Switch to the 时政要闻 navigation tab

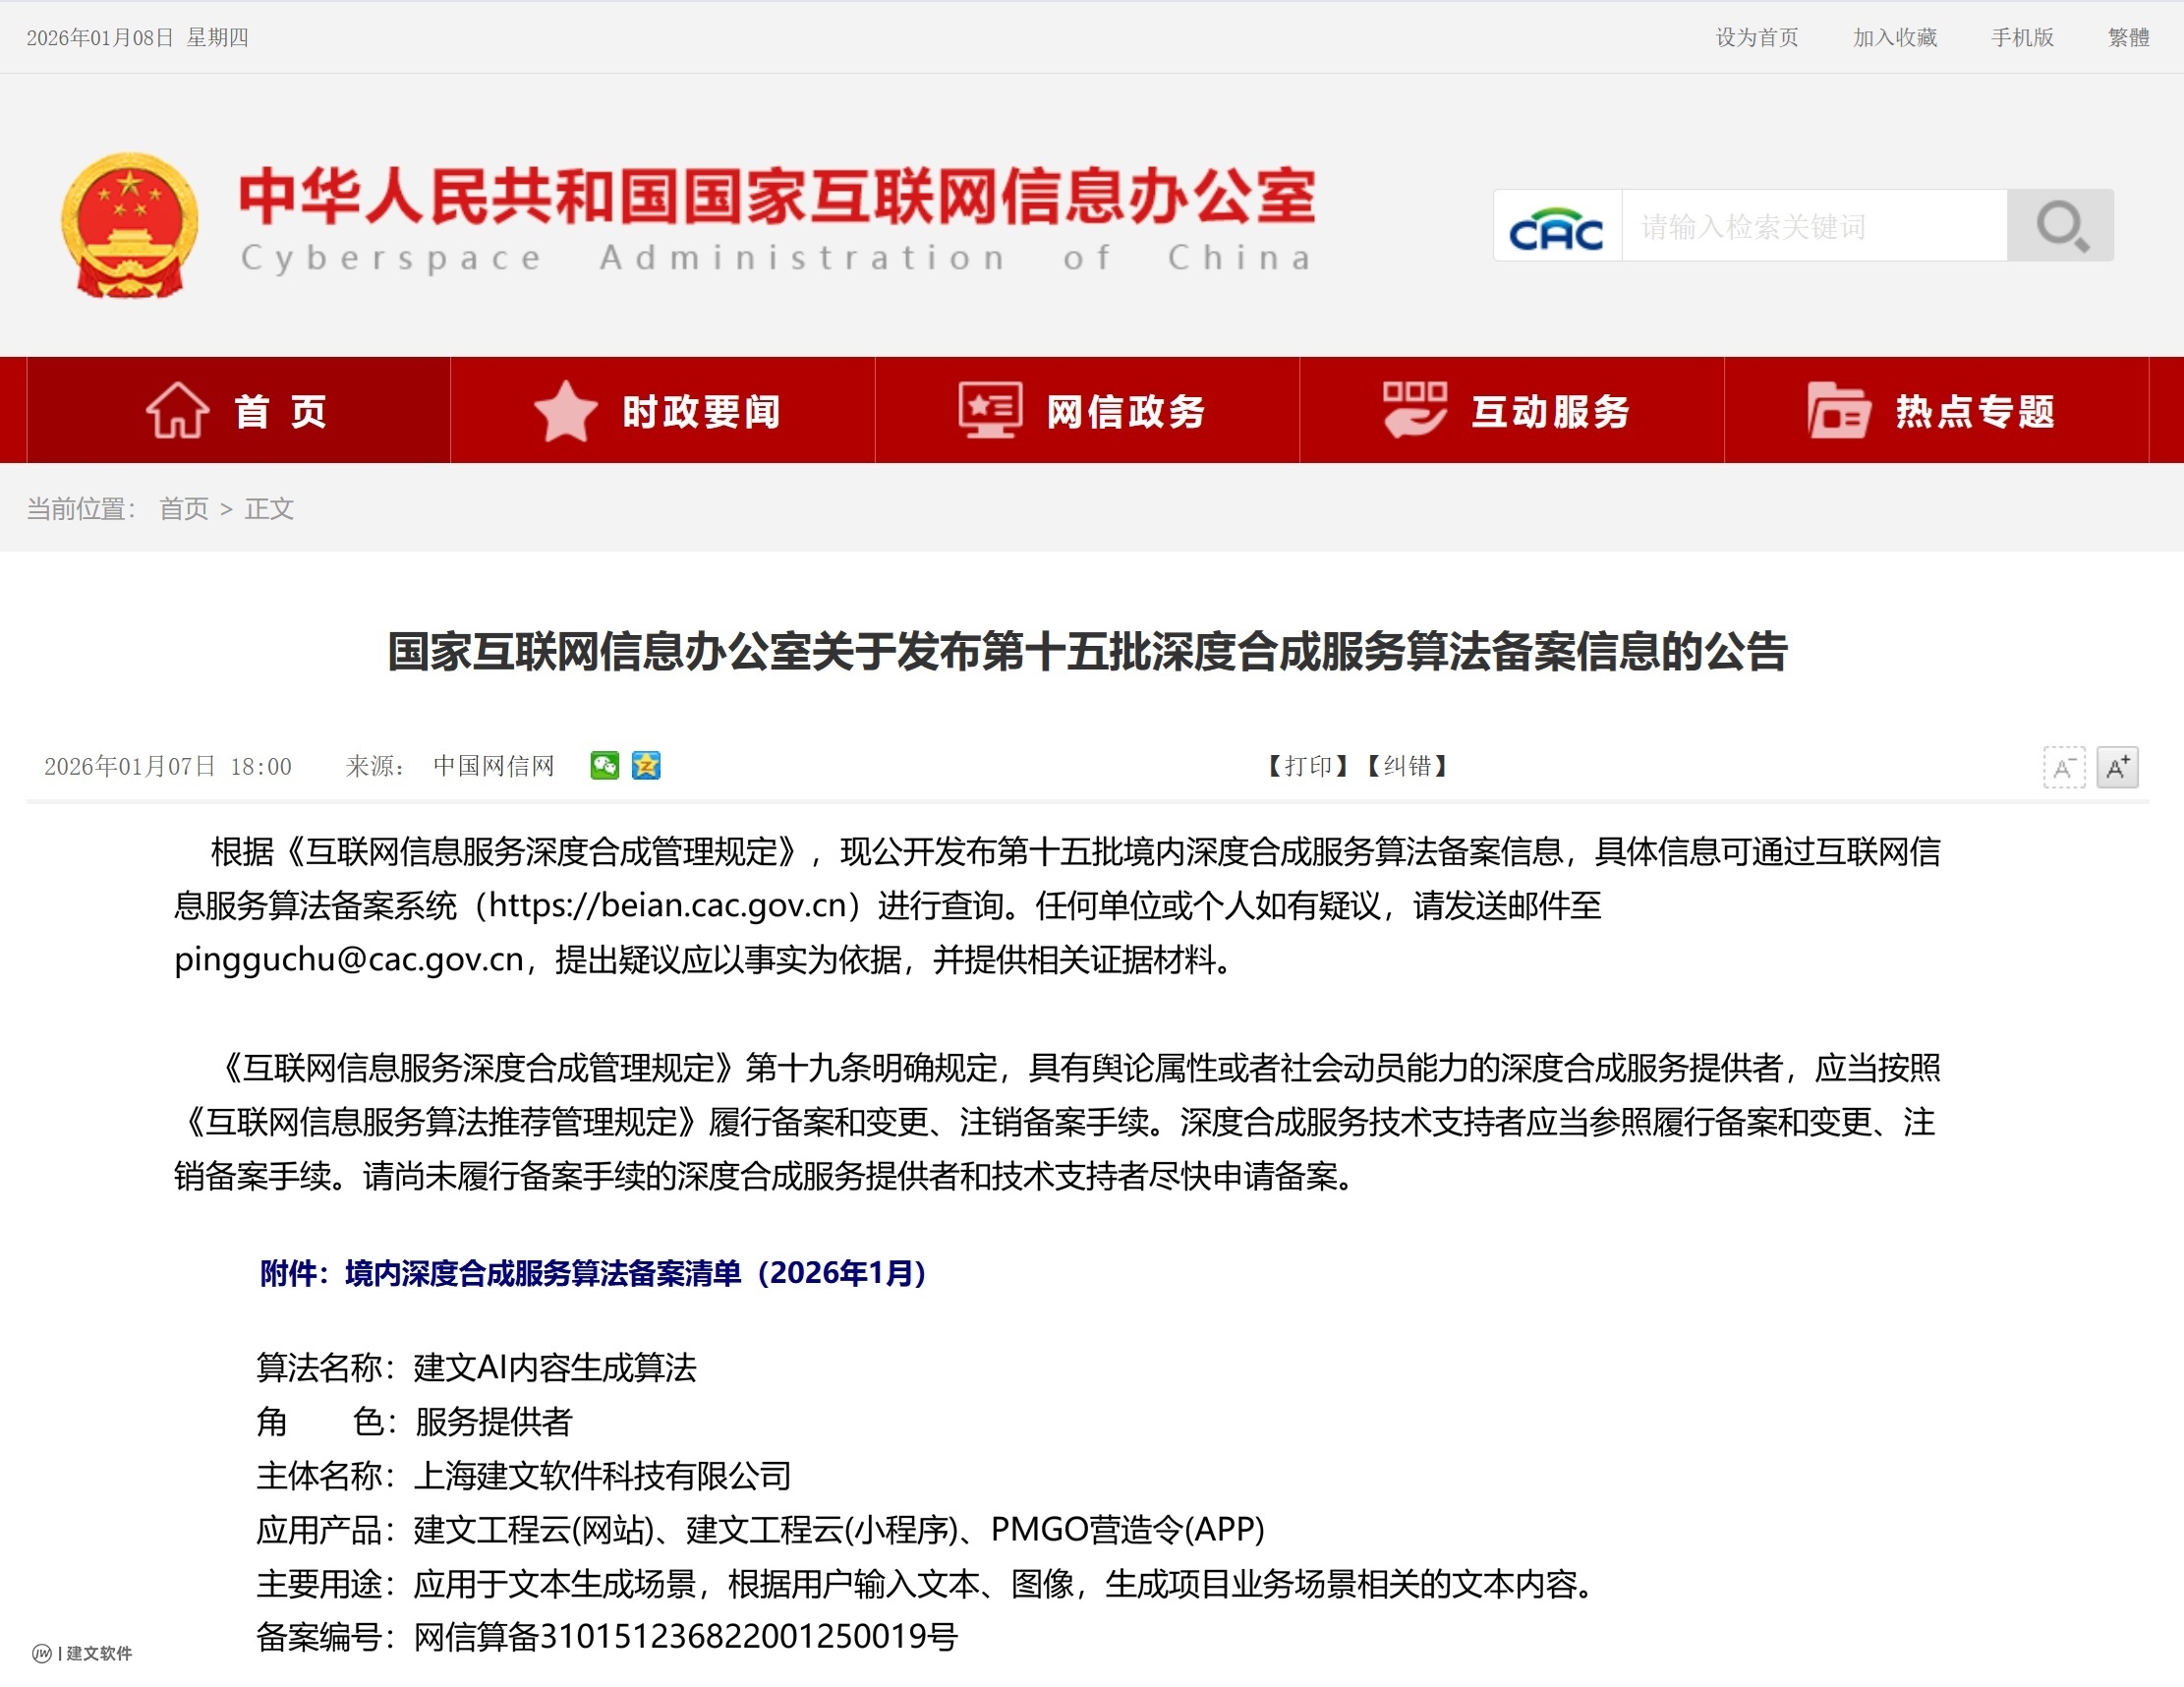pyautogui.click(x=700, y=410)
